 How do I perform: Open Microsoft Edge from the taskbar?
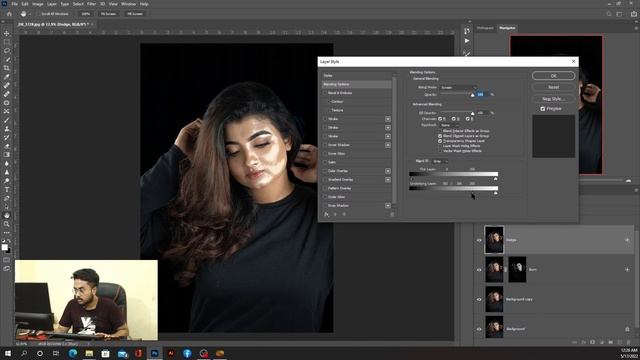(x=73, y=353)
